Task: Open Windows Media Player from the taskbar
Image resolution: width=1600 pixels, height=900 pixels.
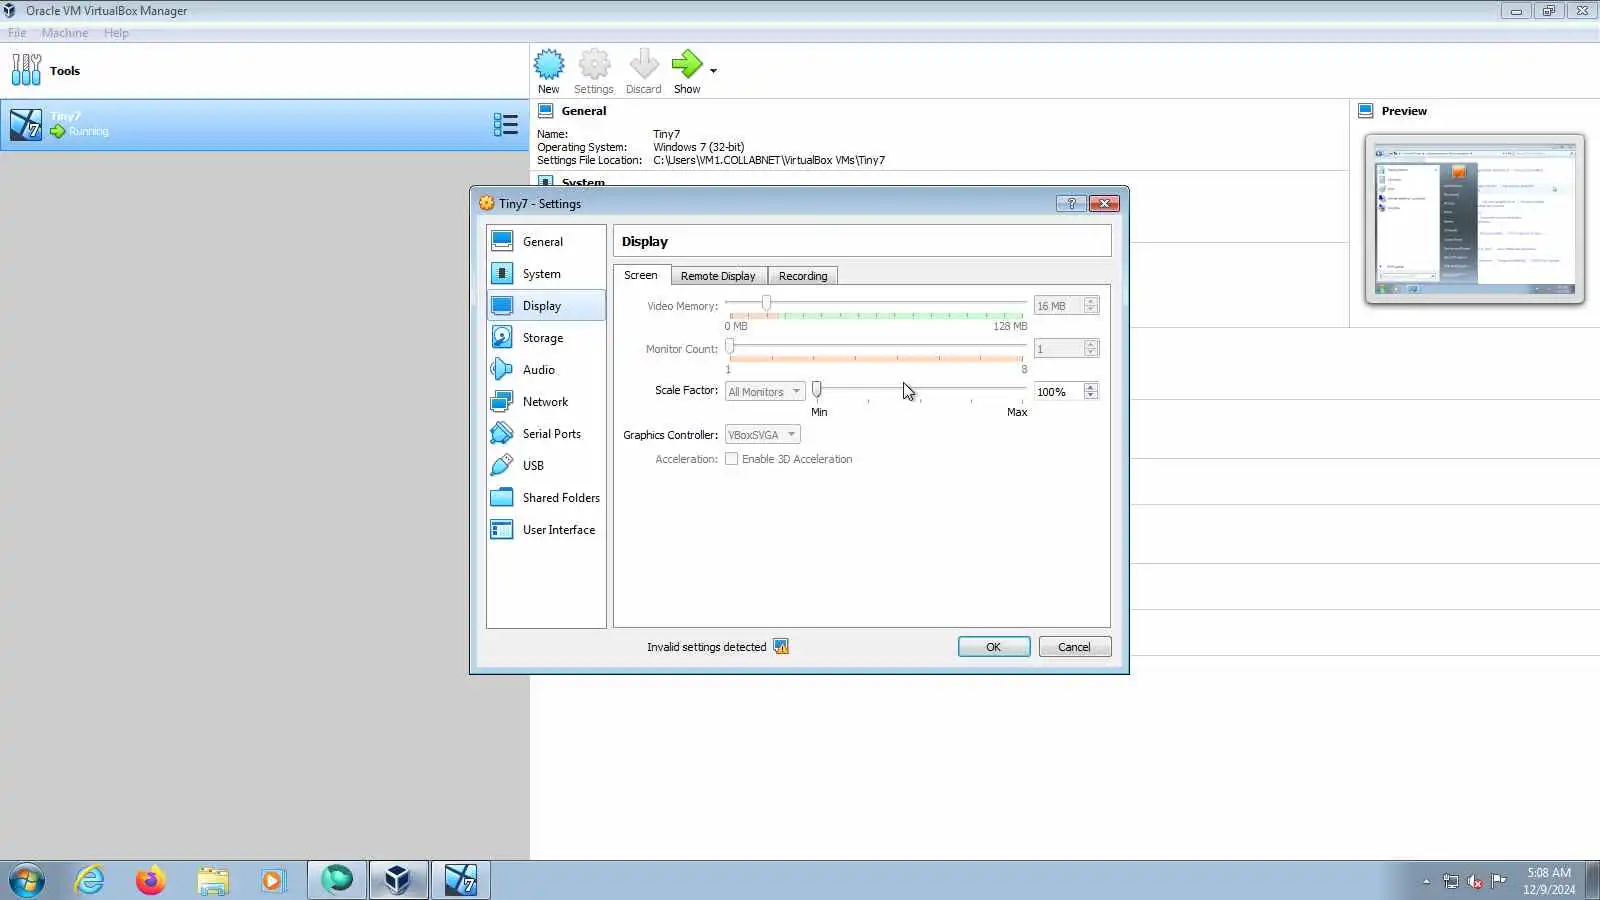Action: (273, 881)
